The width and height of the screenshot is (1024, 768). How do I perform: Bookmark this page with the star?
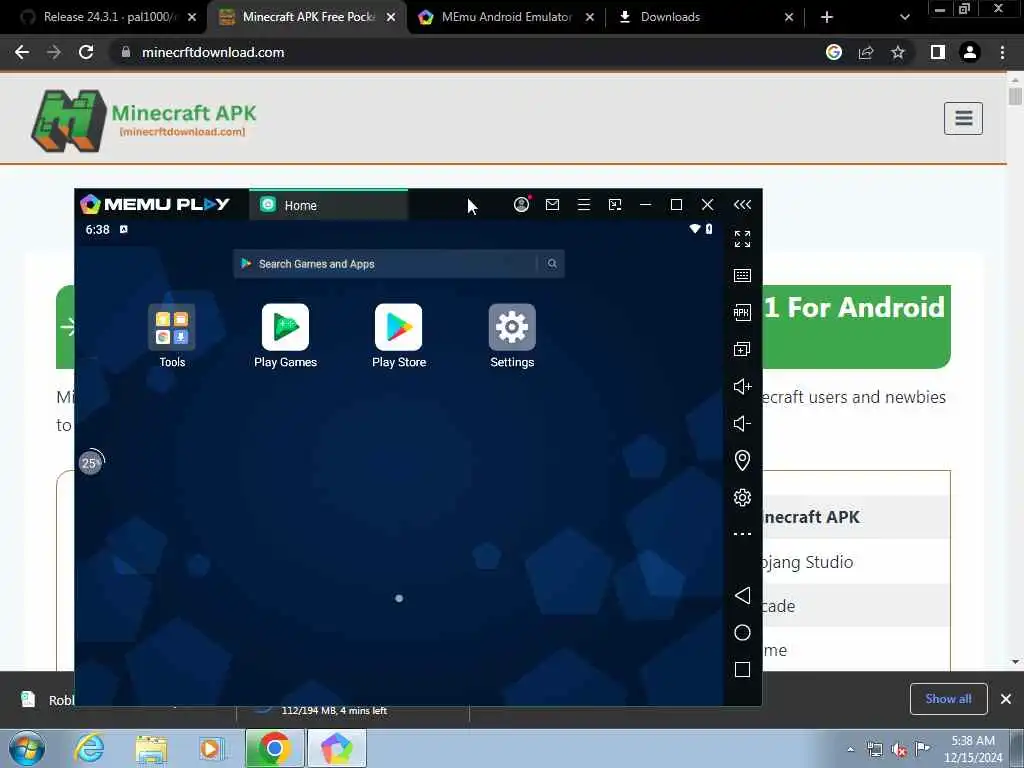coord(898,52)
